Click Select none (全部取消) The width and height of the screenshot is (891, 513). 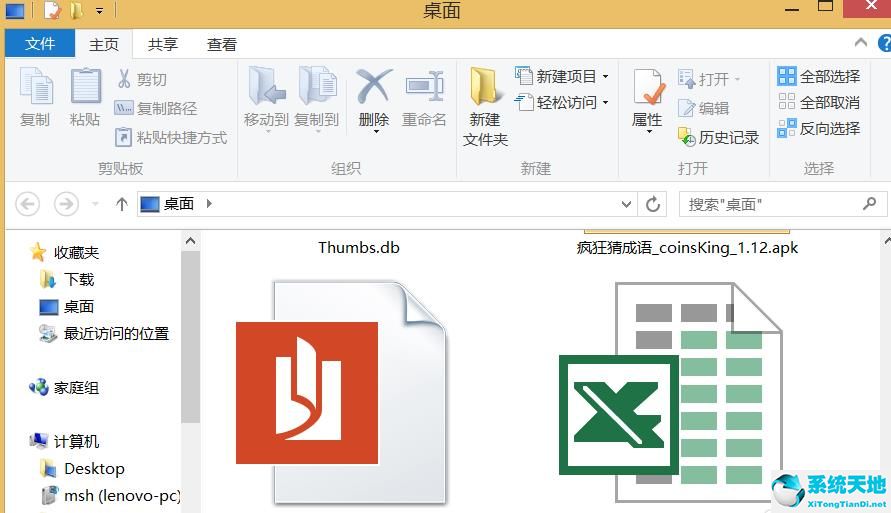(818, 102)
